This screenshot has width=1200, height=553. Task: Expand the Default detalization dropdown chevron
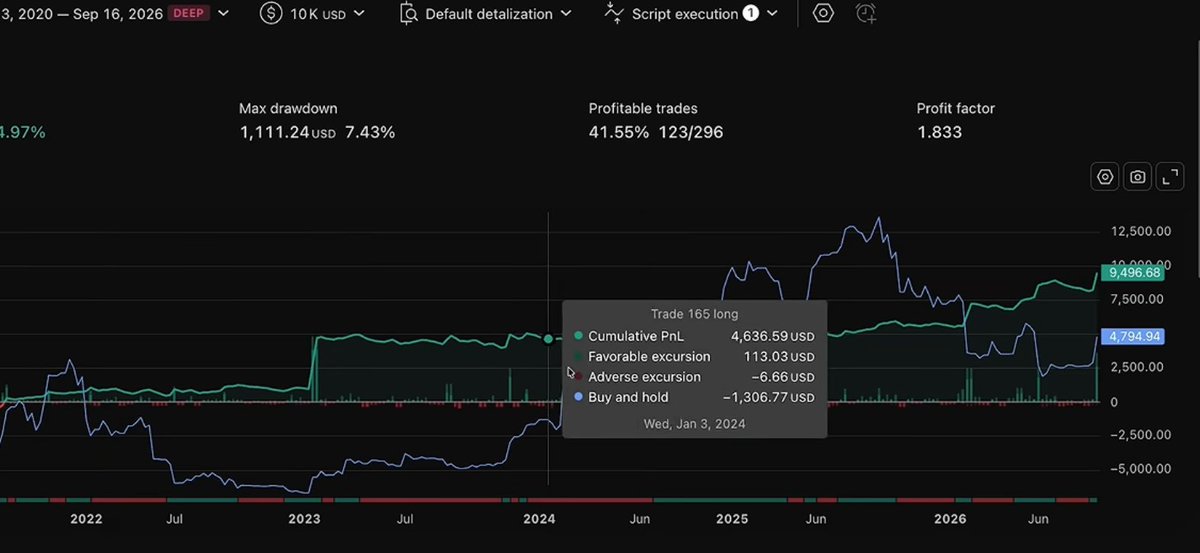[x=566, y=14]
